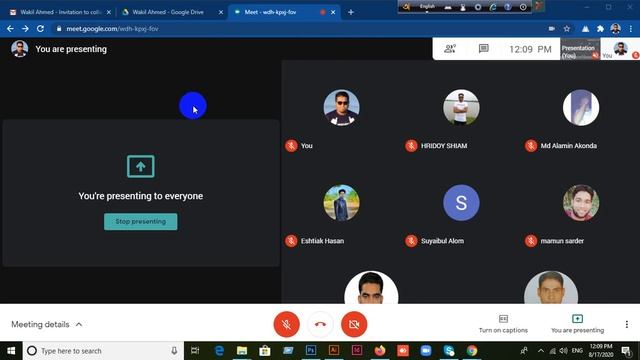640x360 pixels.
Task: Click the Stop presenting button
Action: (140, 222)
